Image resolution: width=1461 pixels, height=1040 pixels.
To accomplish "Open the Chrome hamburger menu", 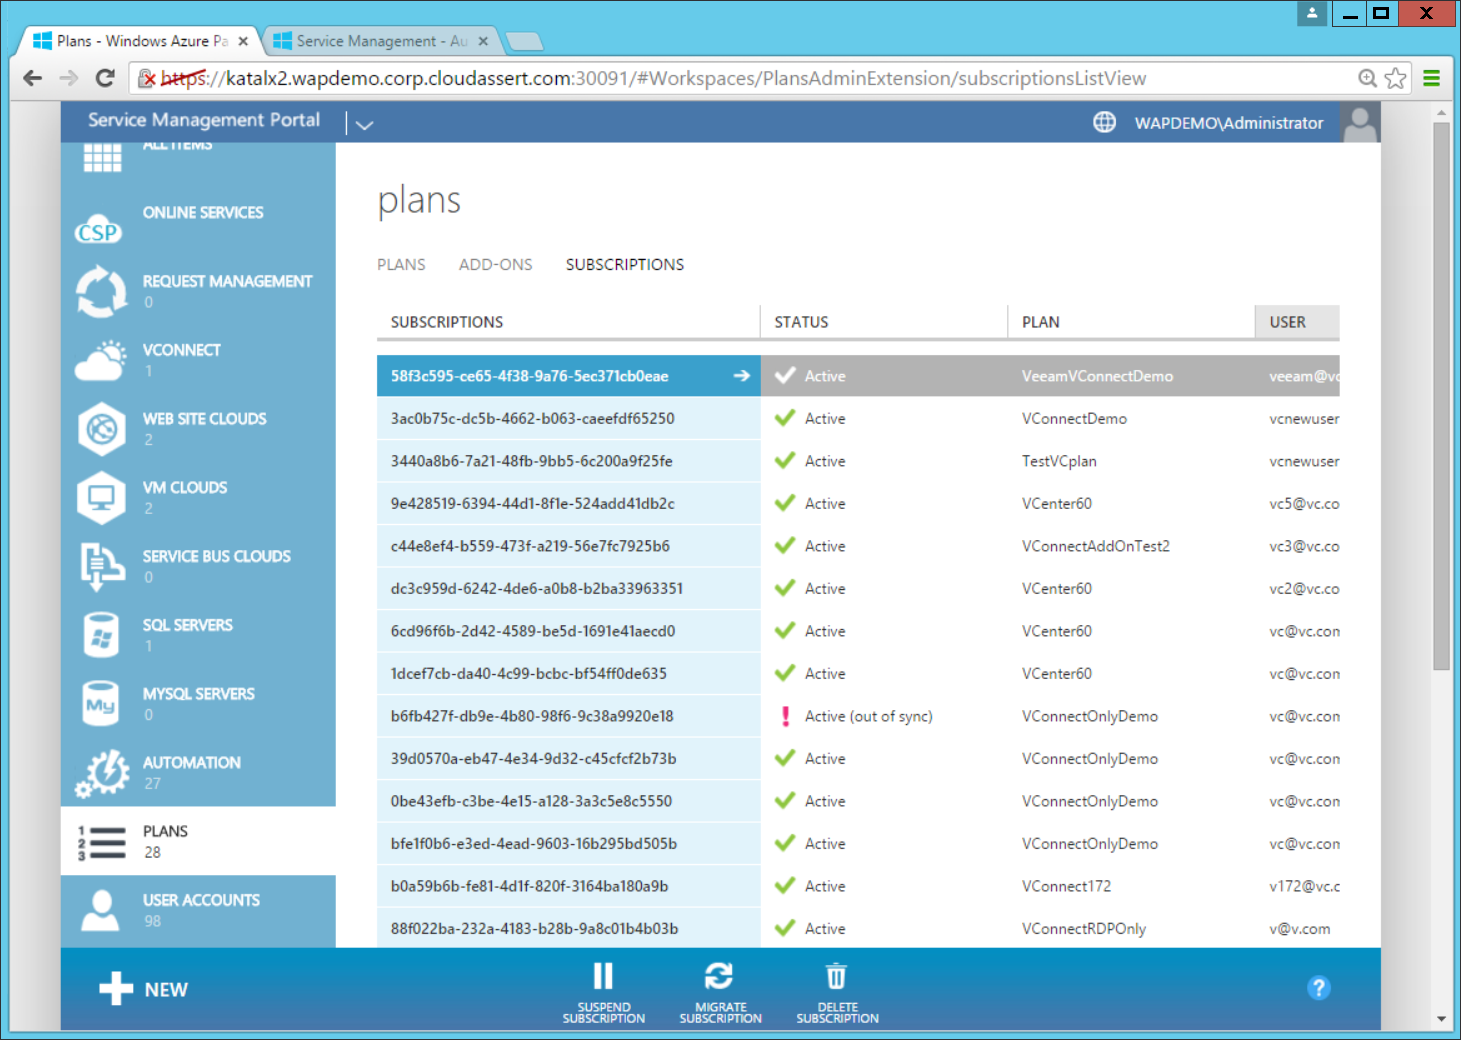I will 1431,78.
